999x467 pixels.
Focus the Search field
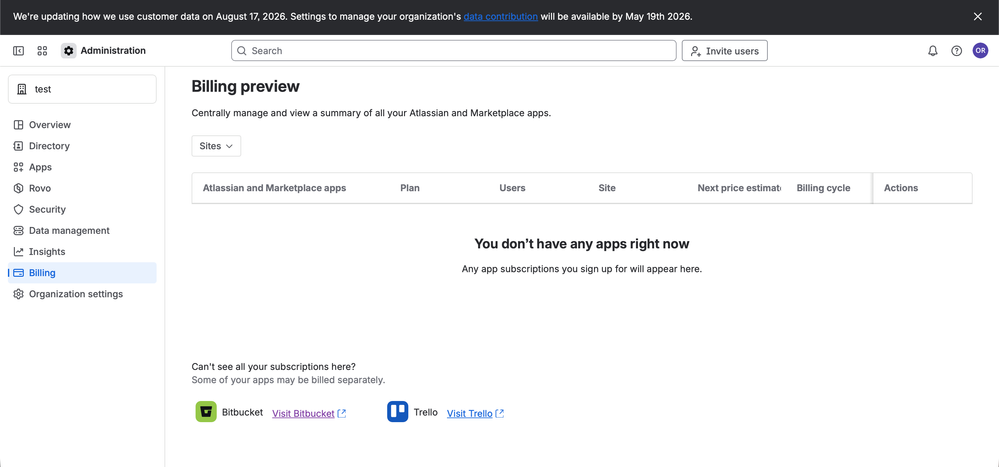[x=454, y=50]
